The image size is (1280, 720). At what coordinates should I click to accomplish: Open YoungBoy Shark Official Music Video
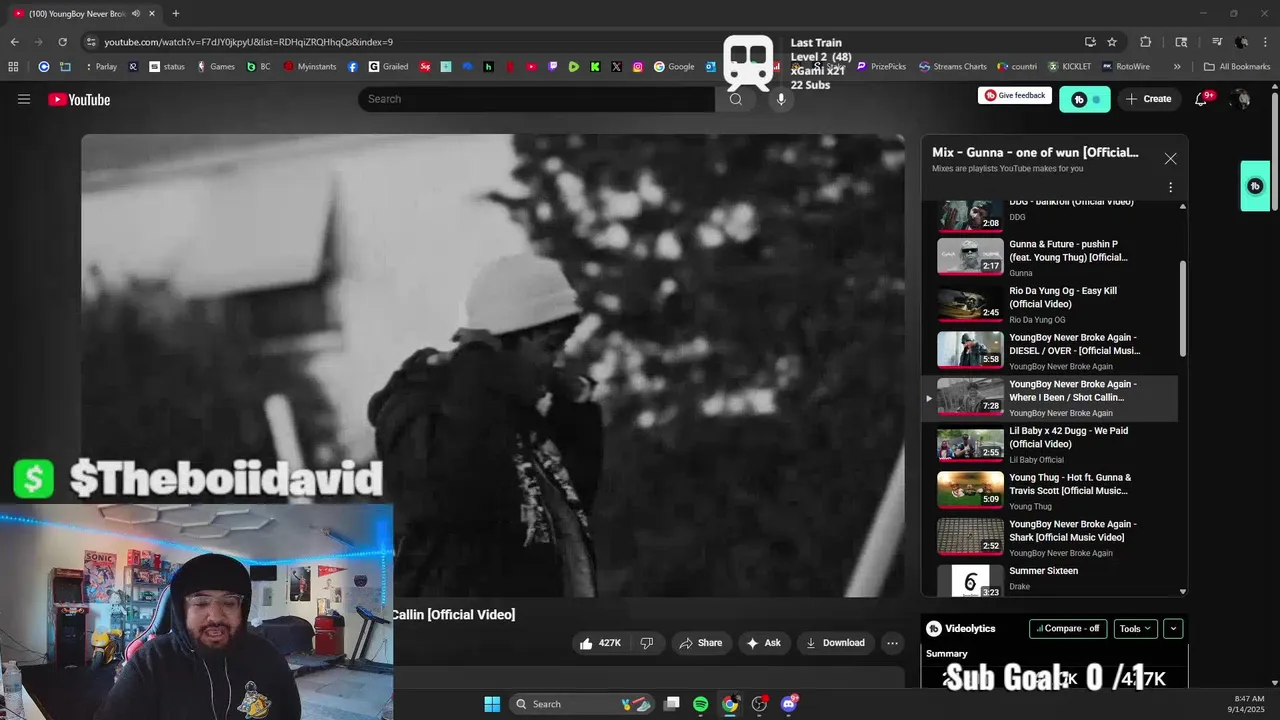[1048, 537]
